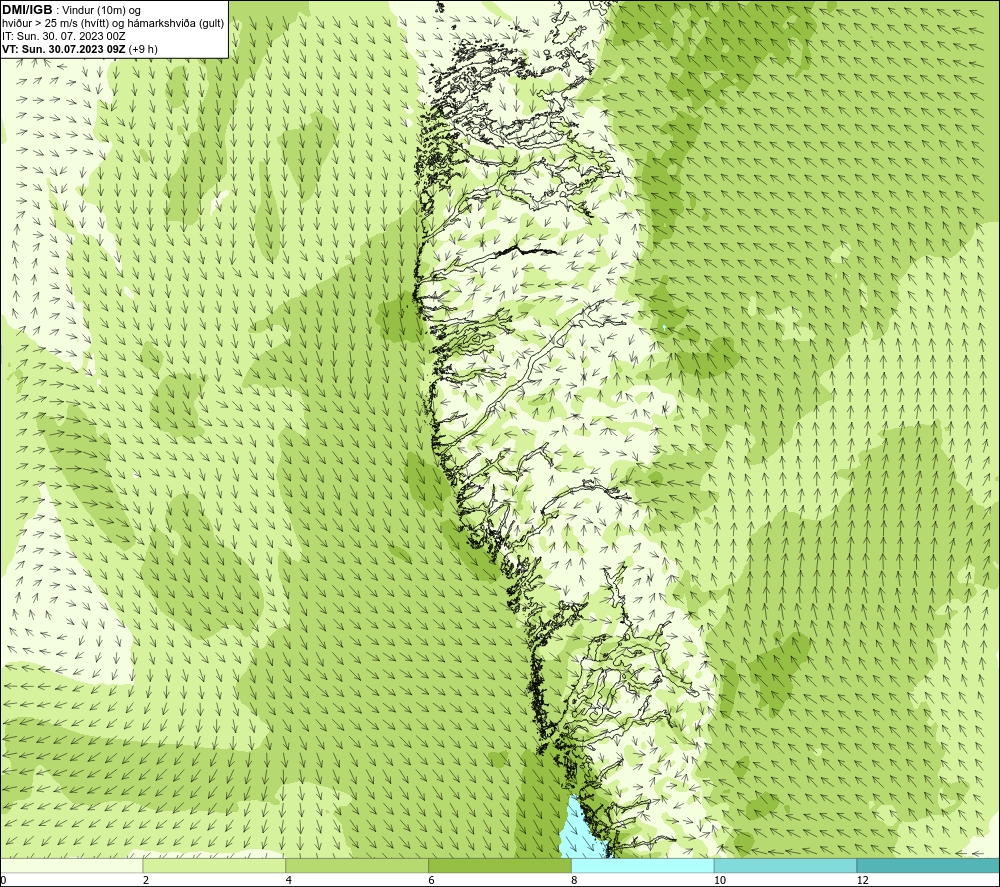
Task: Pick the light green 2–4 m/s color band
Action: [x=214, y=865]
